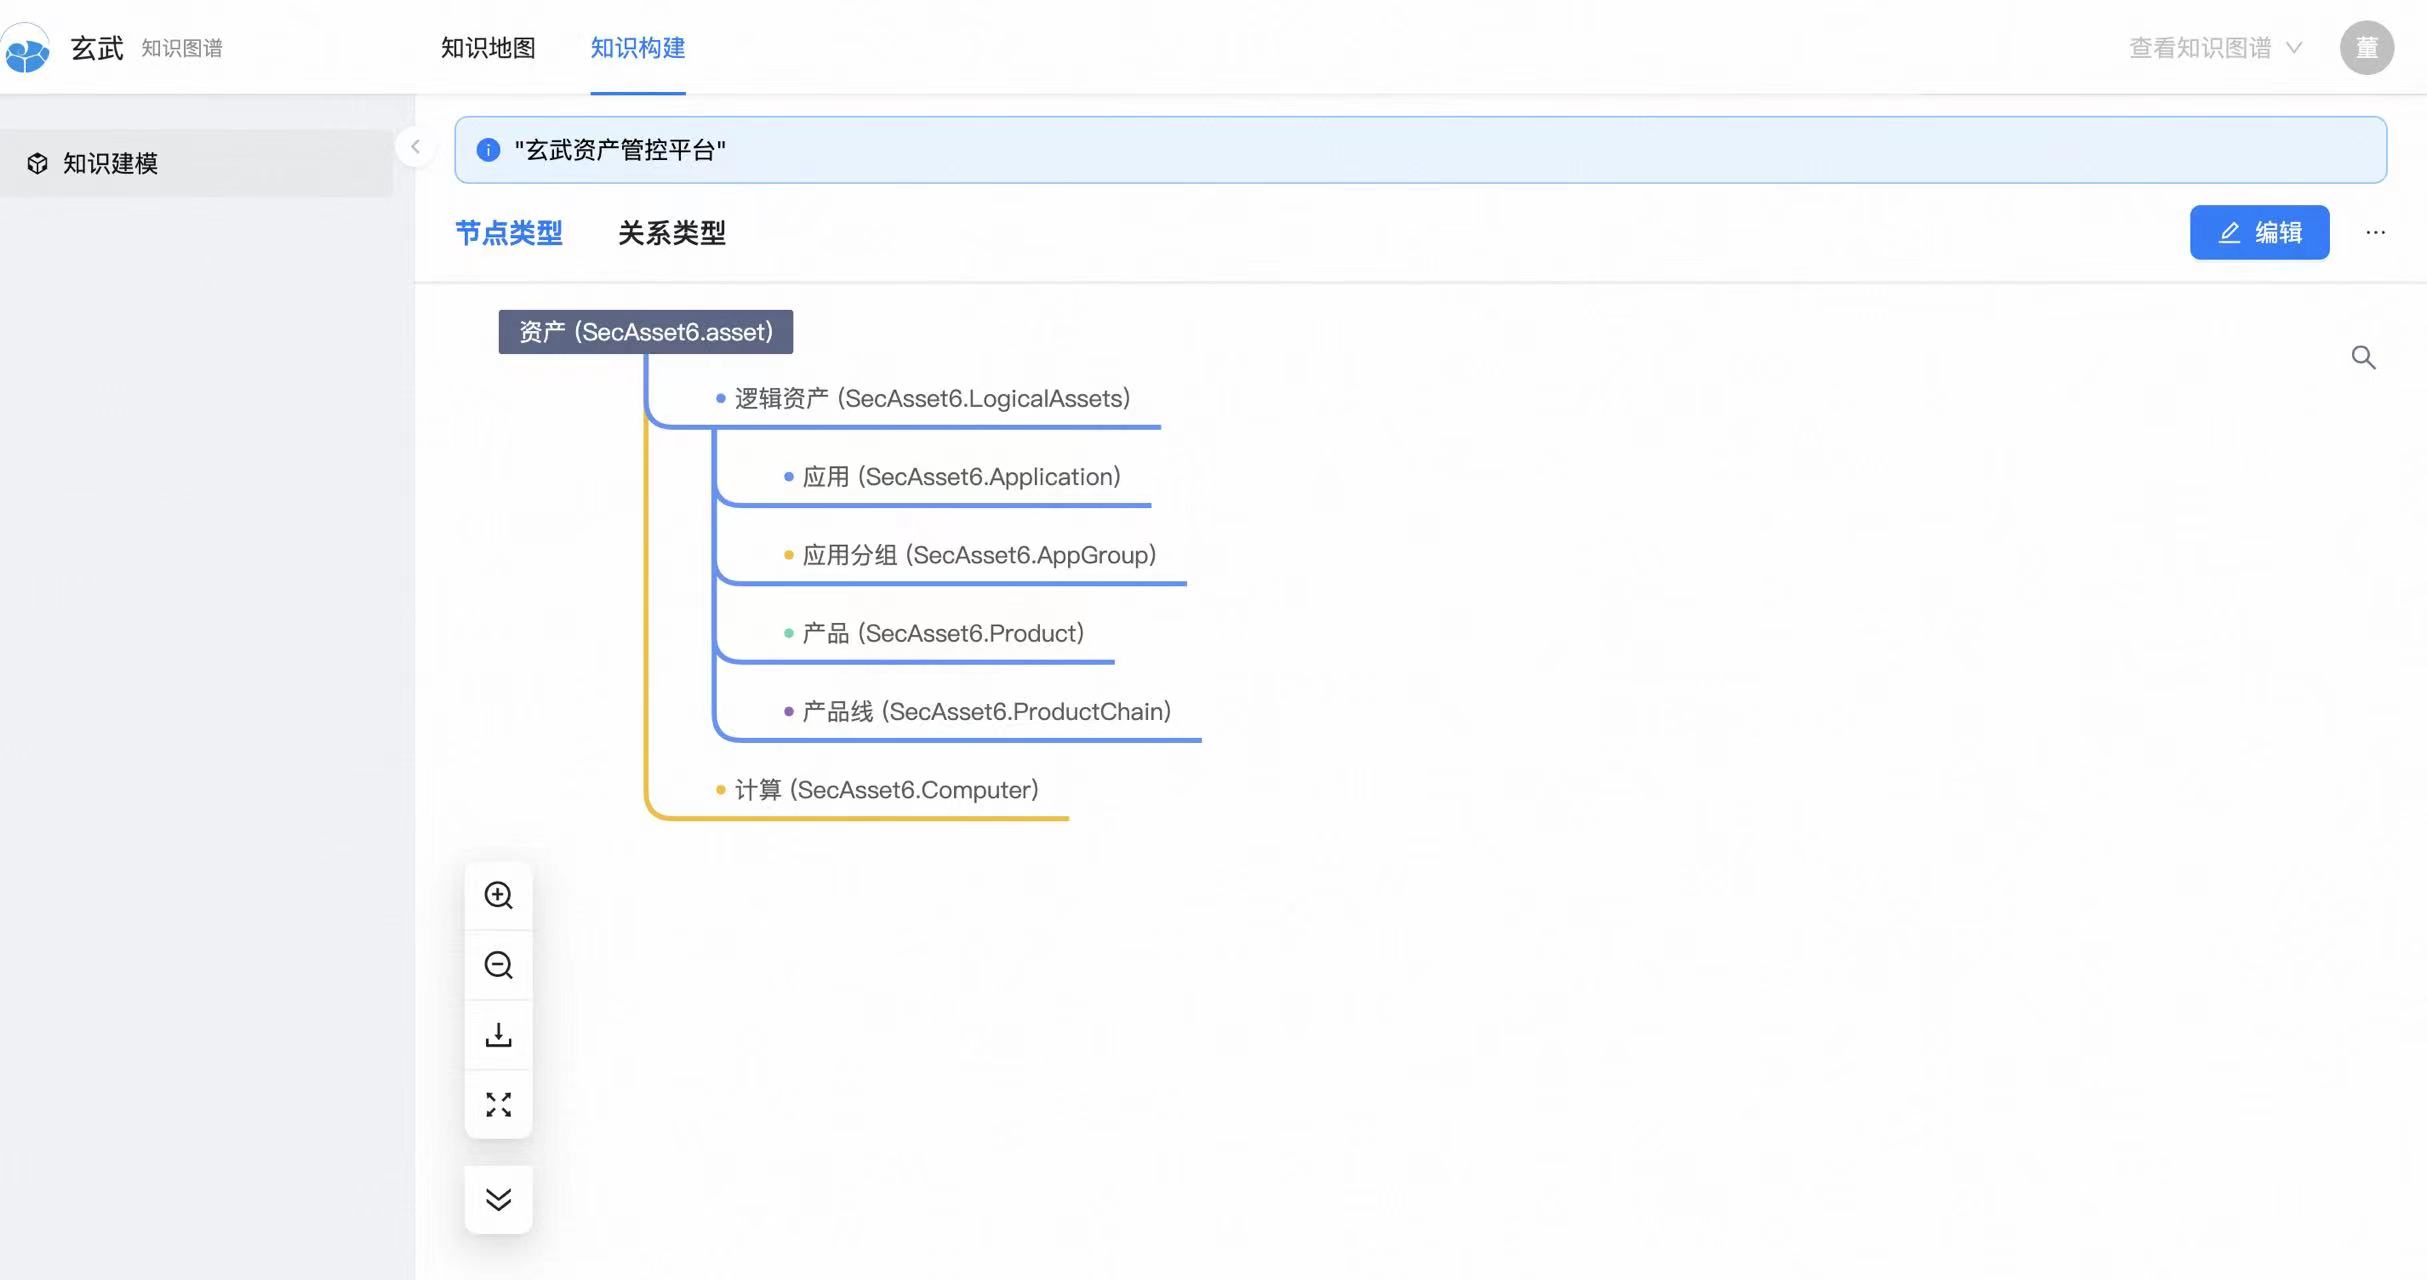
Task: Zoom in on the graph canvas
Action: click(x=498, y=895)
